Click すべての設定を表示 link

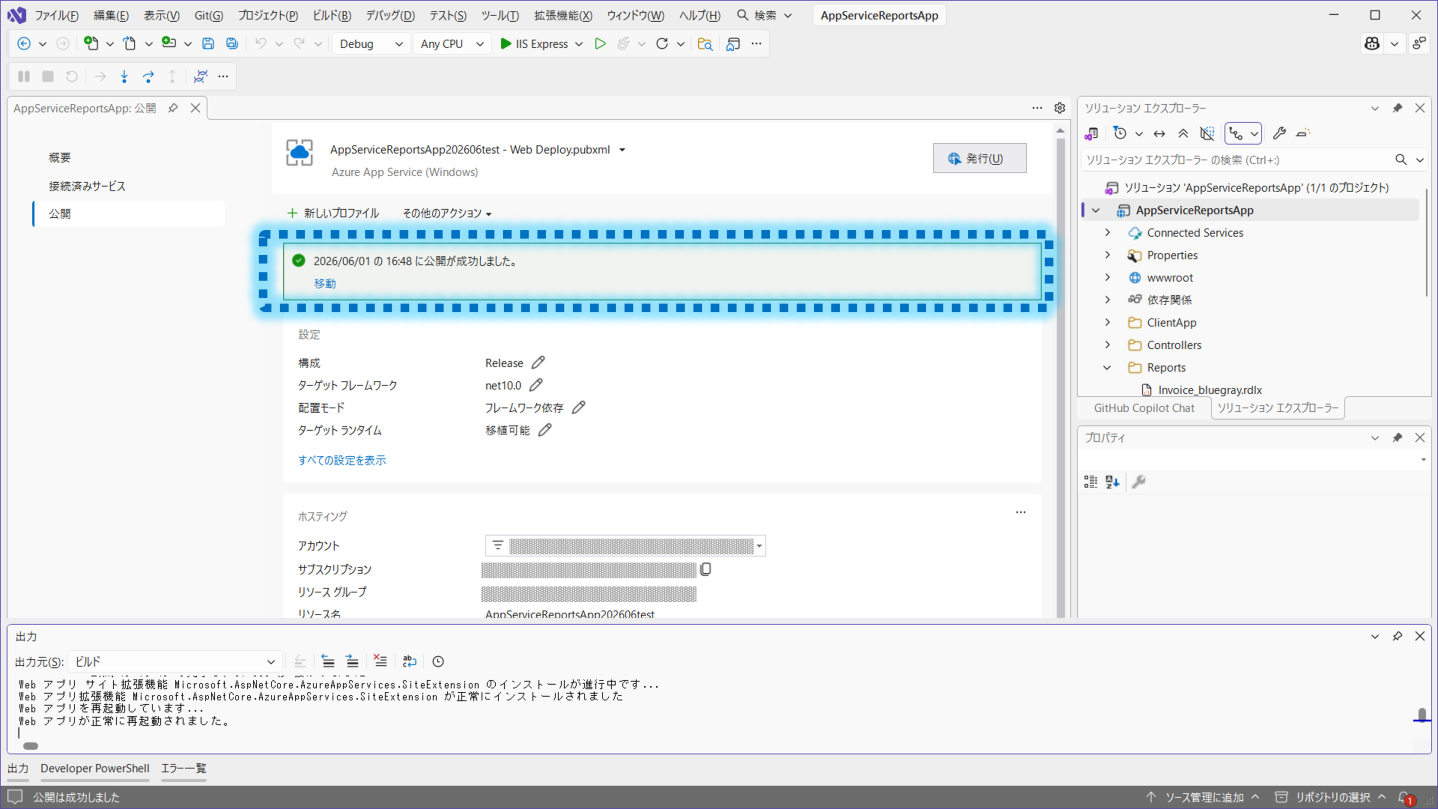click(342, 460)
